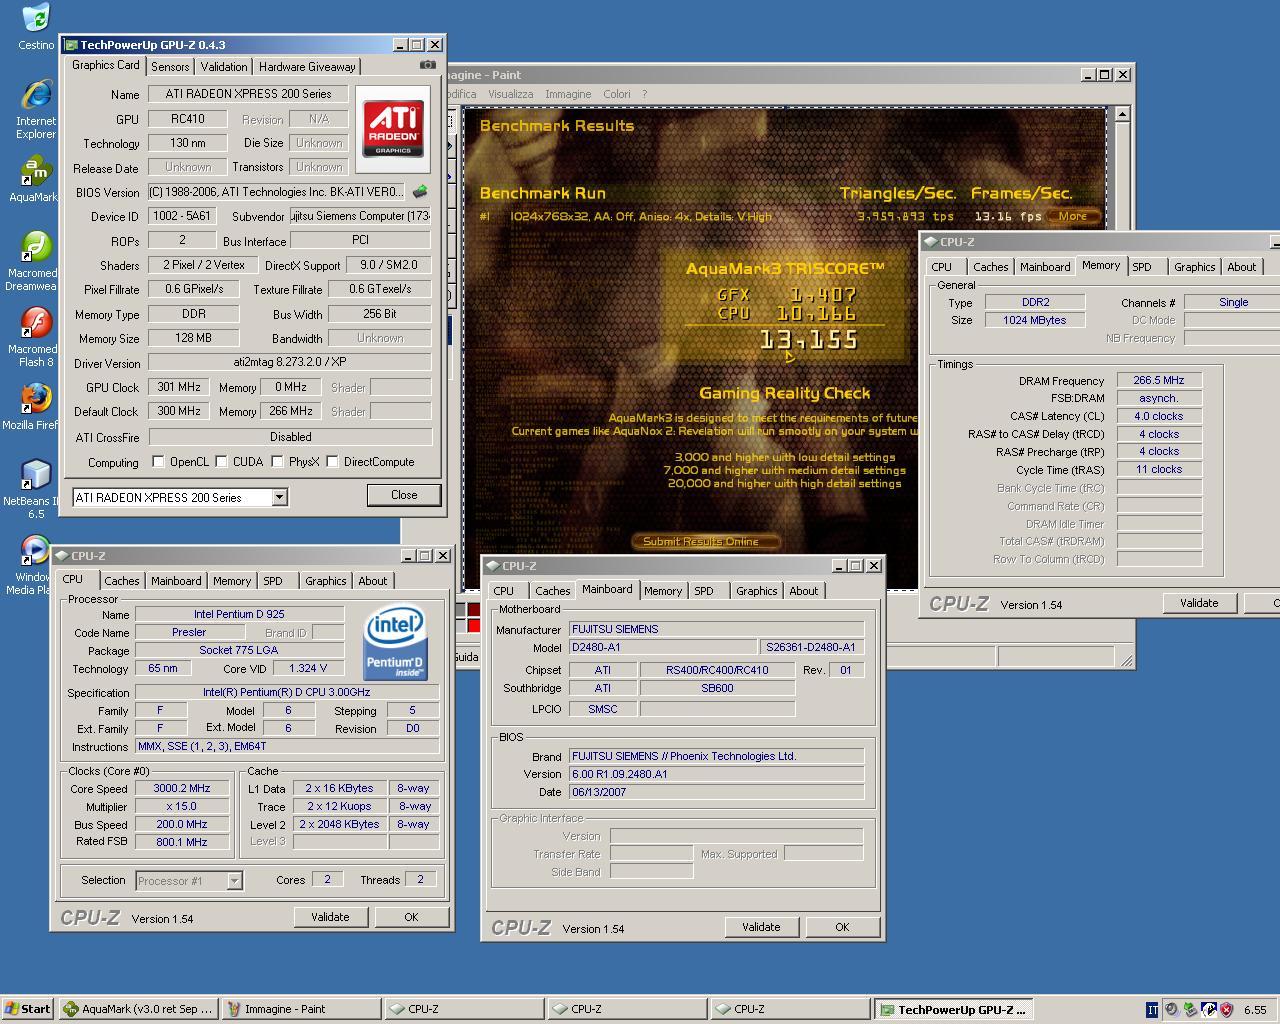Pick the bright red swatch in Paint's palette
Image resolution: width=1280 pixels, height=1024 pixels.
(474, 625)
